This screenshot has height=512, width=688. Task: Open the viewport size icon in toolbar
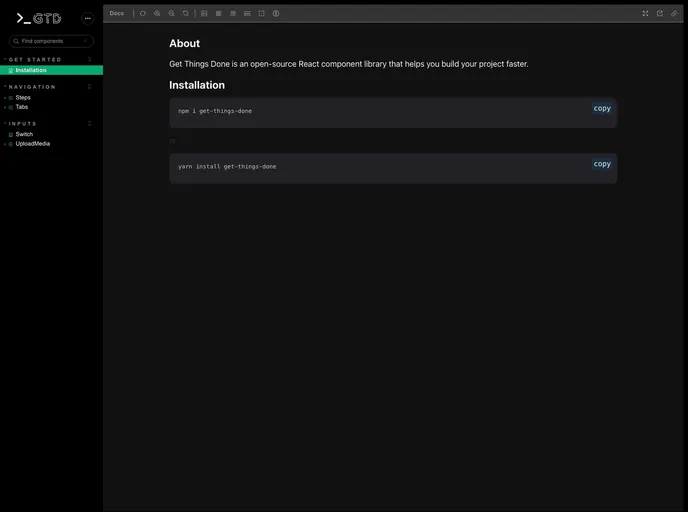click(x=232, y=13)
